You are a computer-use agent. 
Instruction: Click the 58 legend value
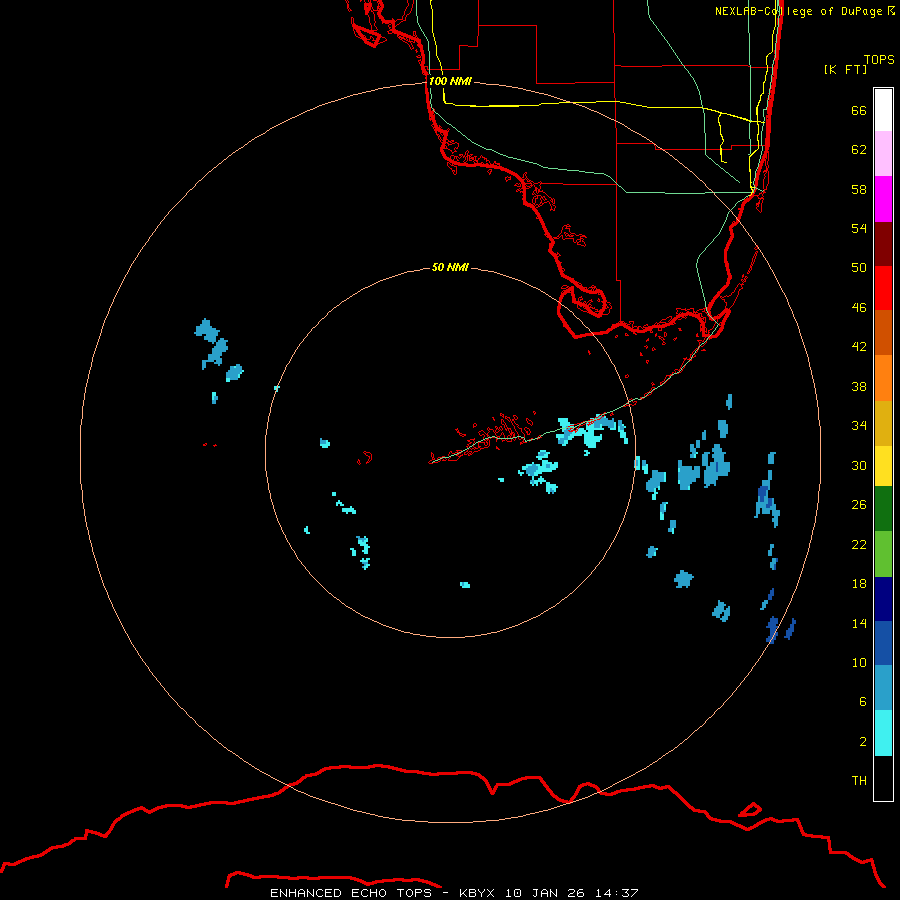[x=859, y=189]
